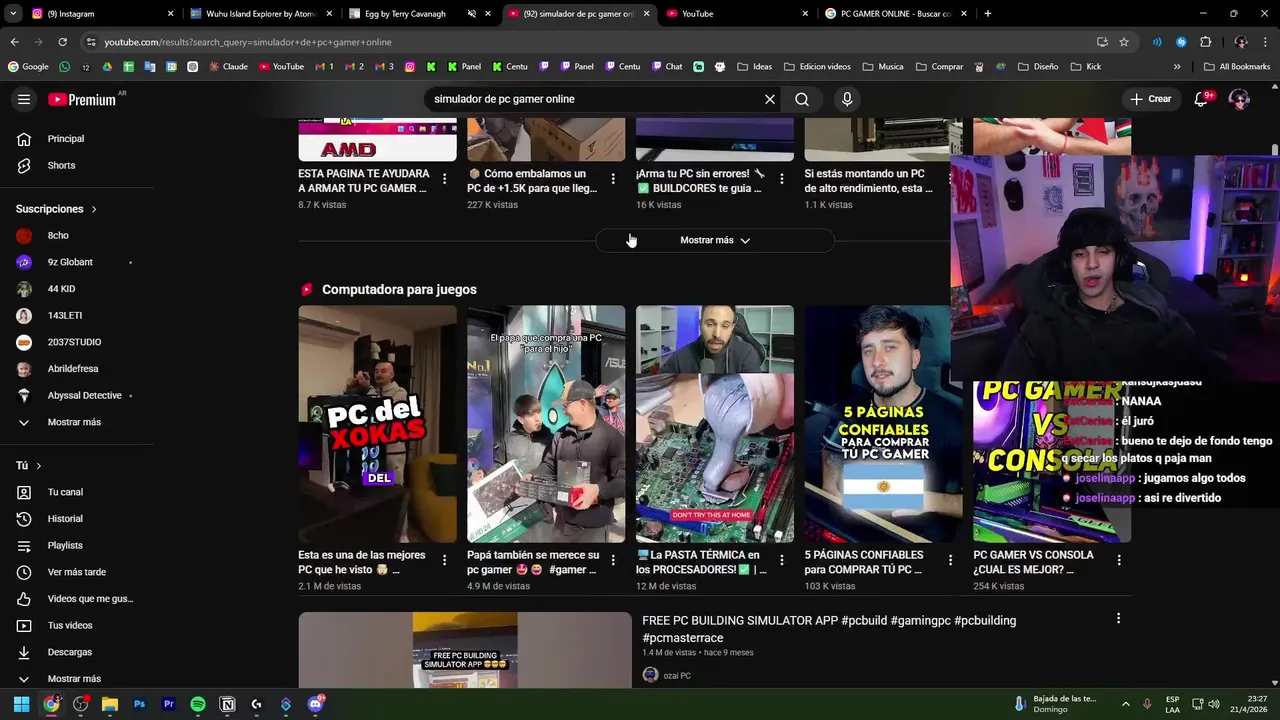Open the 5 PÁGINAS CONFIABLES short
Image resolution: width=1280 pixels, height=720 pixels.
point(884,424)
